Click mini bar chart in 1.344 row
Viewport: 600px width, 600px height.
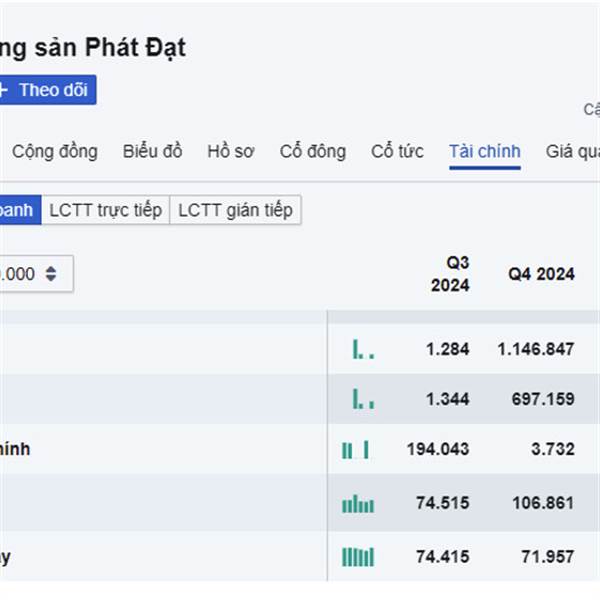coord(362,399)
